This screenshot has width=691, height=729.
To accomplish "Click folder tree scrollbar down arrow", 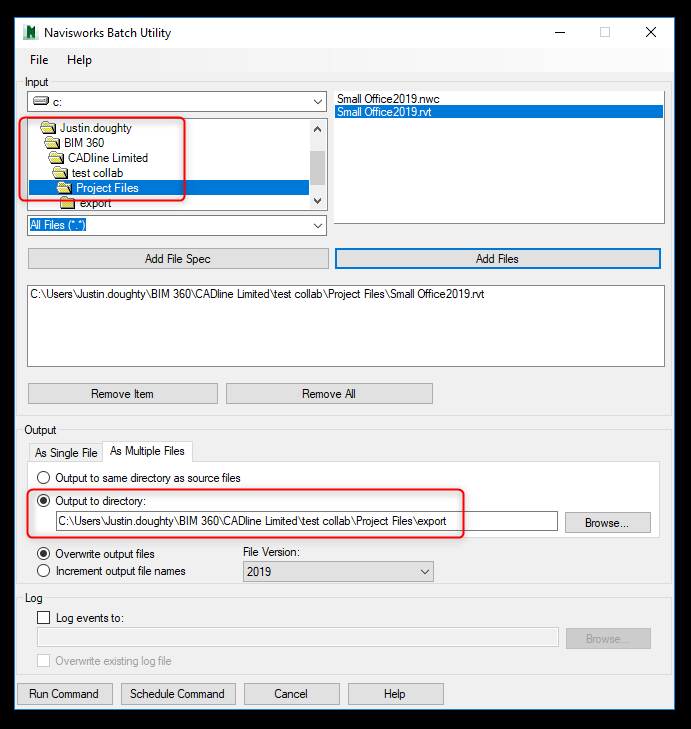I will coord(318,201).
